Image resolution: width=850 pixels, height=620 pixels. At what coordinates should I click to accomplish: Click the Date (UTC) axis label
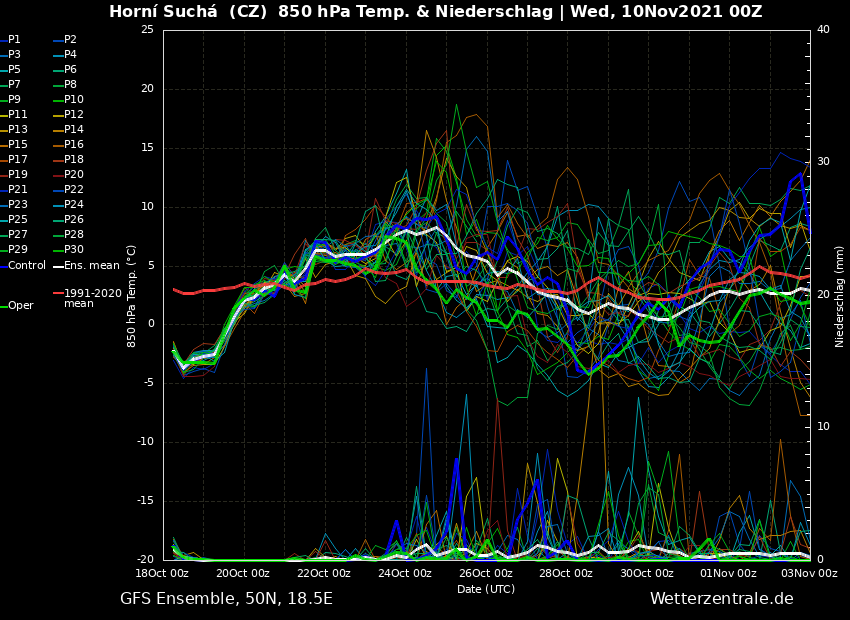[x=486, y=589]
